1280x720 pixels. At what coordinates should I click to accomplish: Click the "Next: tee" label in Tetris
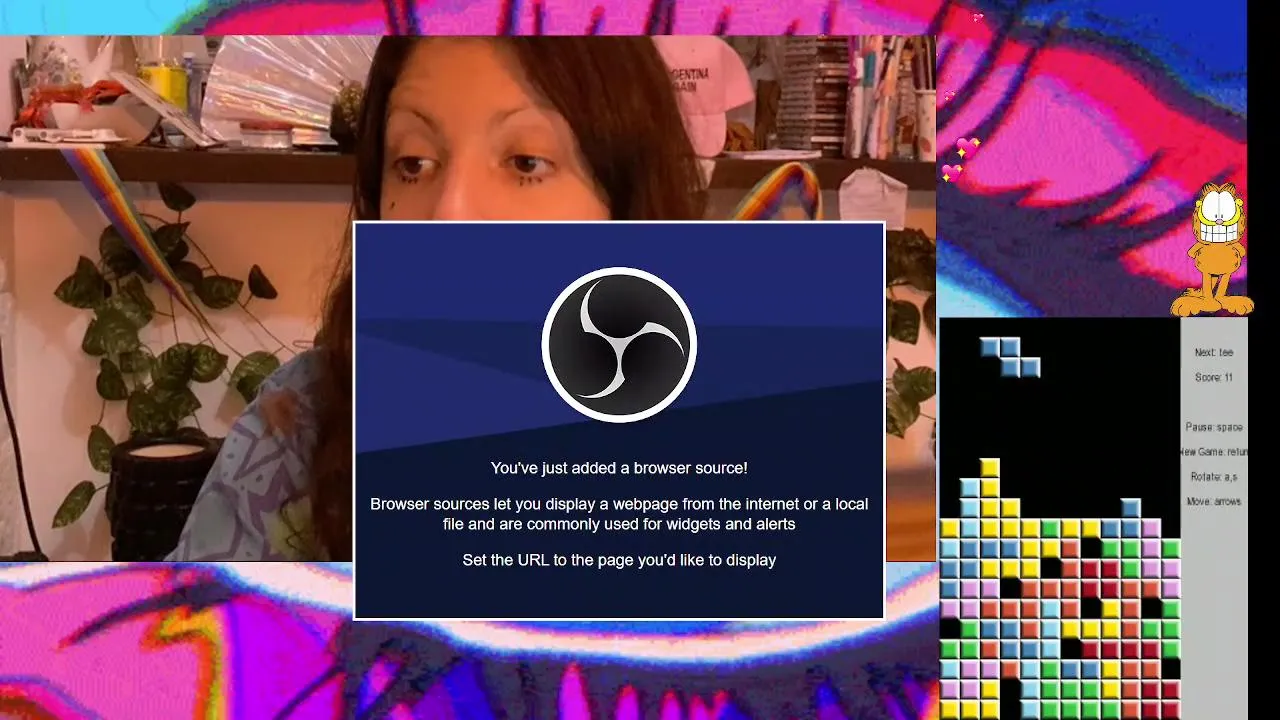coord(1214,352)
